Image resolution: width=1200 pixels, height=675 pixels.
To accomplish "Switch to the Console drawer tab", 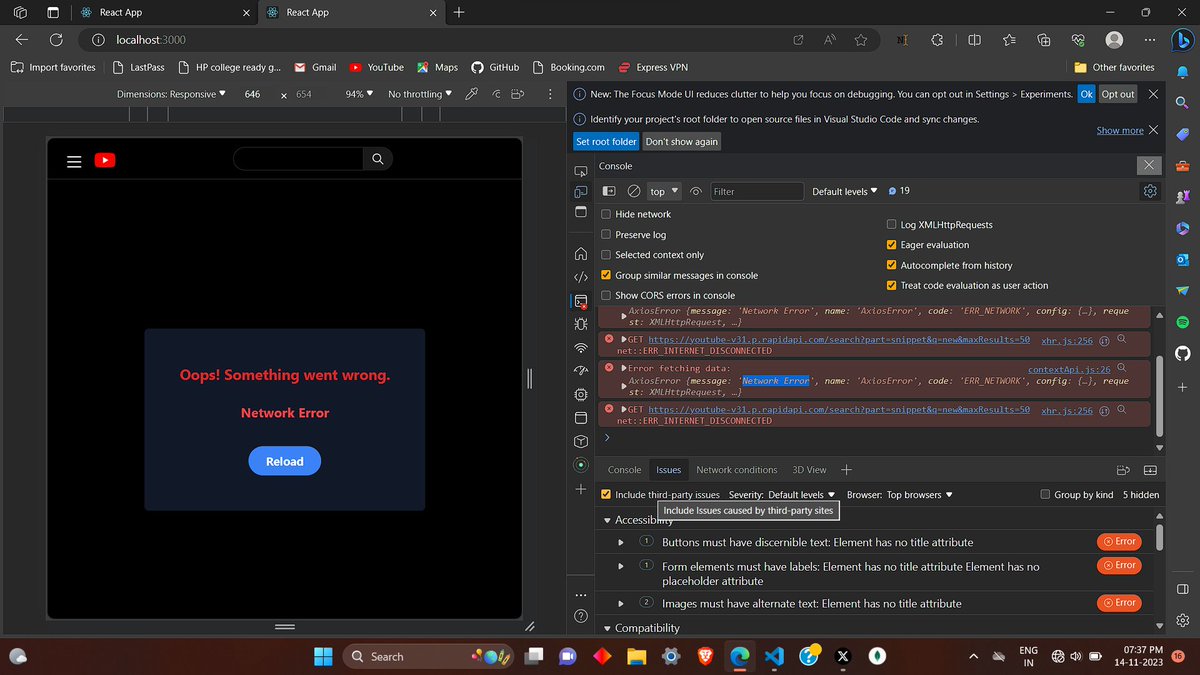I will [x=625, y=470].
